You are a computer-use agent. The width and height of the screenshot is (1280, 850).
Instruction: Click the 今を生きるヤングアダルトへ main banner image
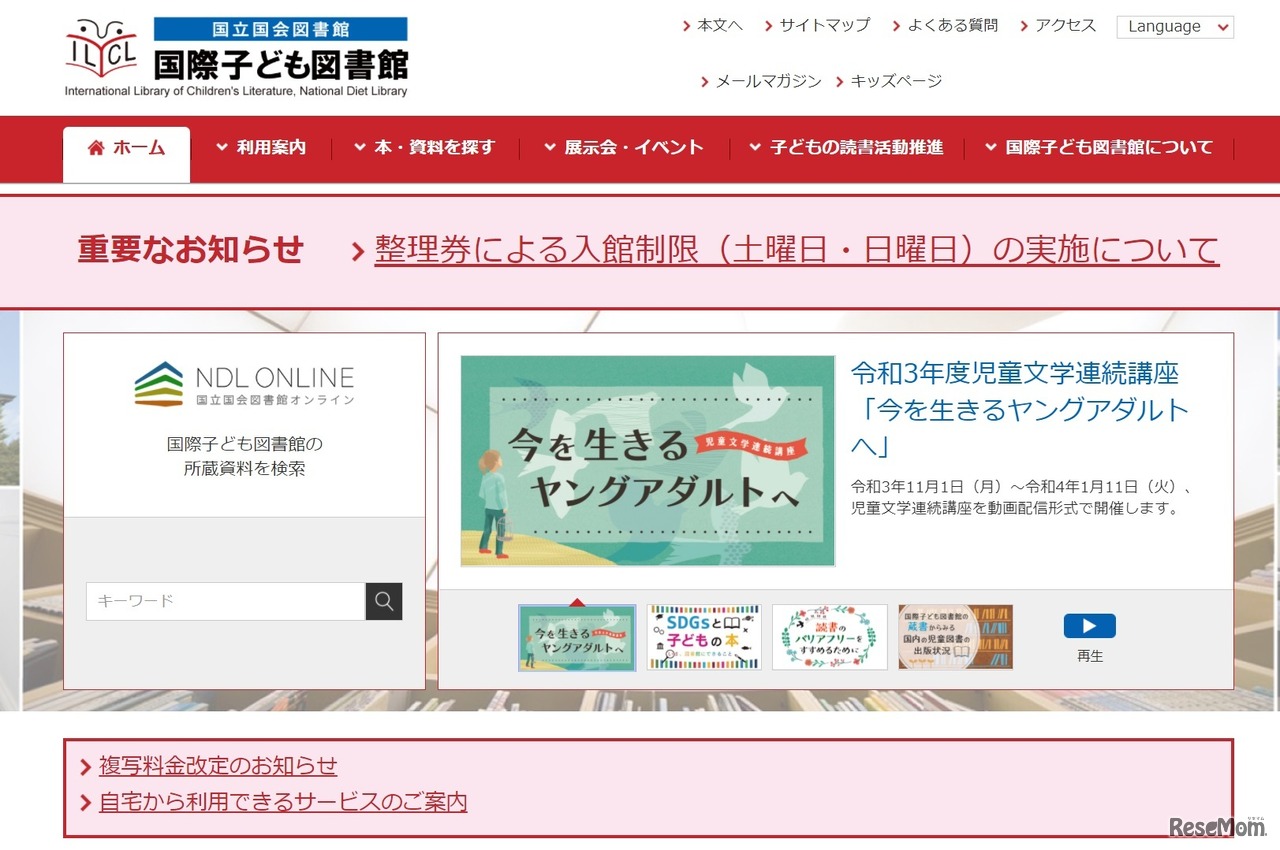tap(647, 461)
